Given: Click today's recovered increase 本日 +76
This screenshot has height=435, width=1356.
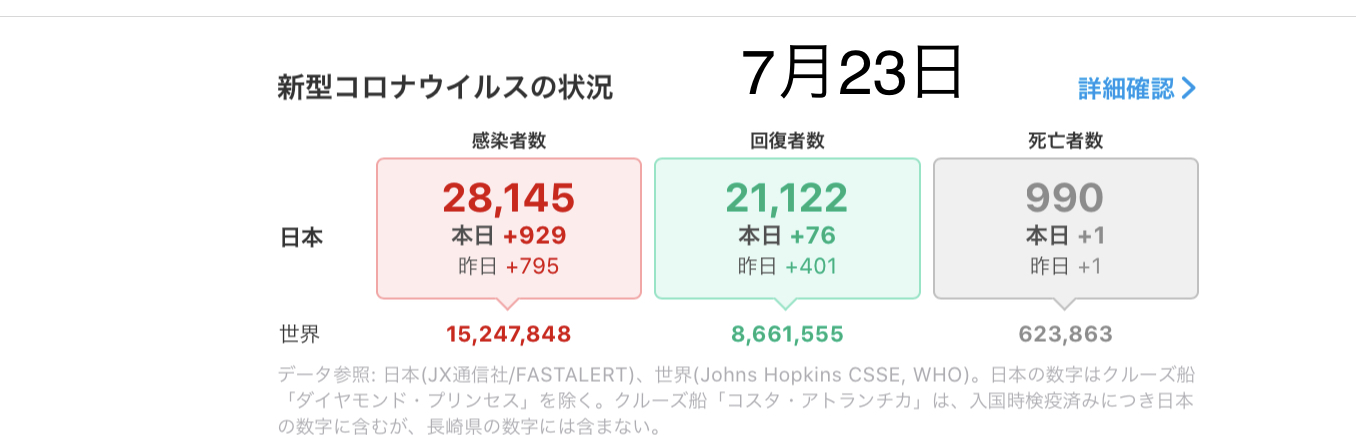Looking at the screenshot, I should click(787, 236).
